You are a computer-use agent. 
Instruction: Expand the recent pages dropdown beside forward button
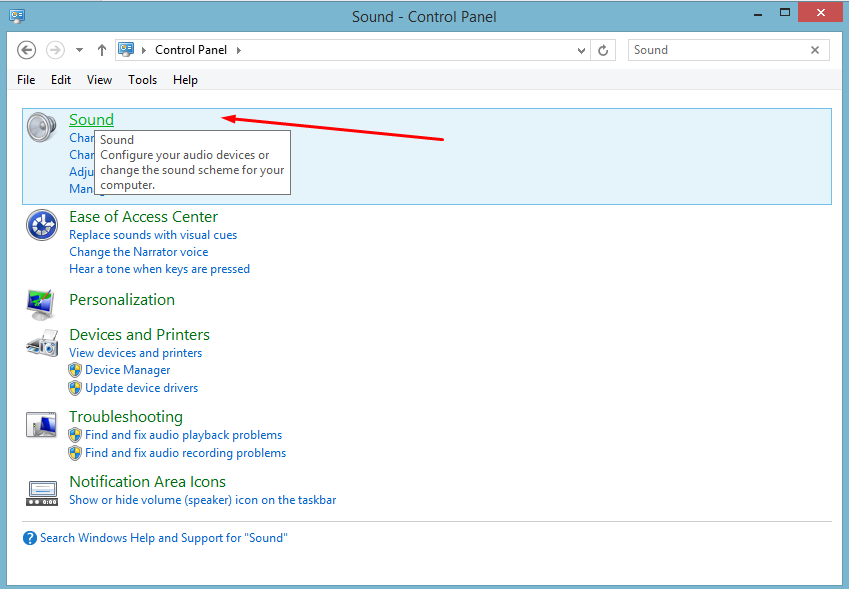coord(78,49)
